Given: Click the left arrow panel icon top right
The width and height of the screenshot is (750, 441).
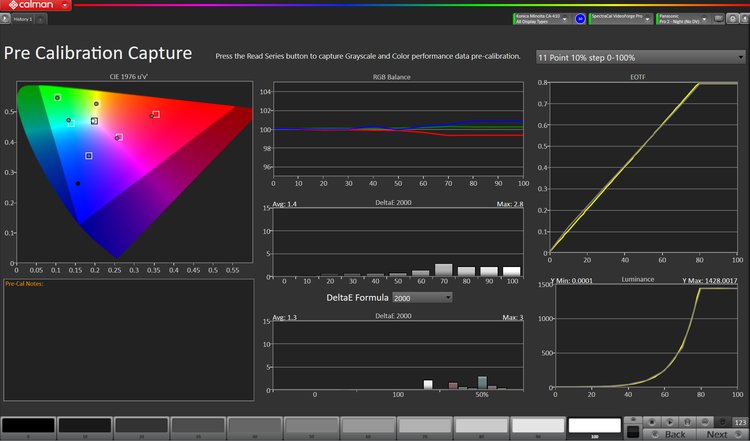Looking at the screenshot, I should (x=746, y=19).
